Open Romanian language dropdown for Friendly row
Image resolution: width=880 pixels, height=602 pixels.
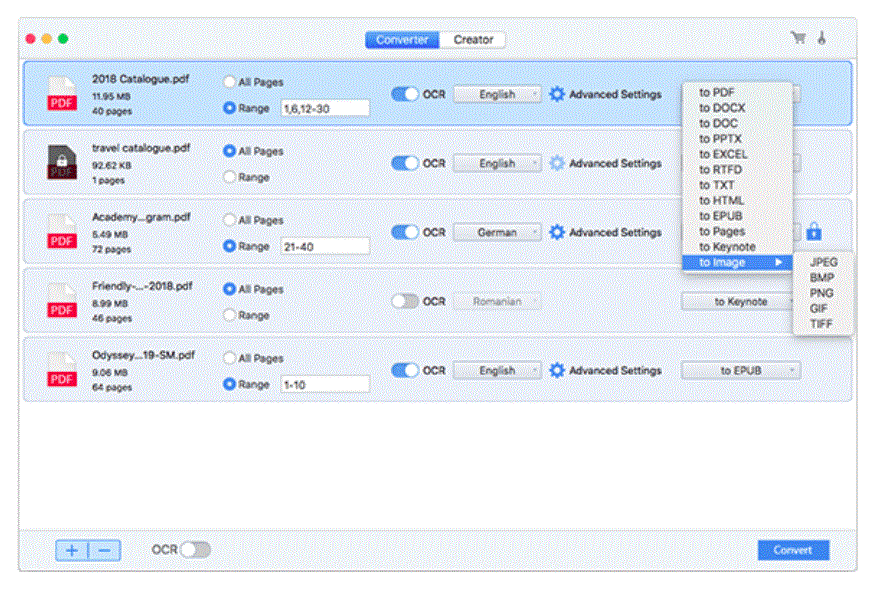pyautogui.click(x=497, y=301)
